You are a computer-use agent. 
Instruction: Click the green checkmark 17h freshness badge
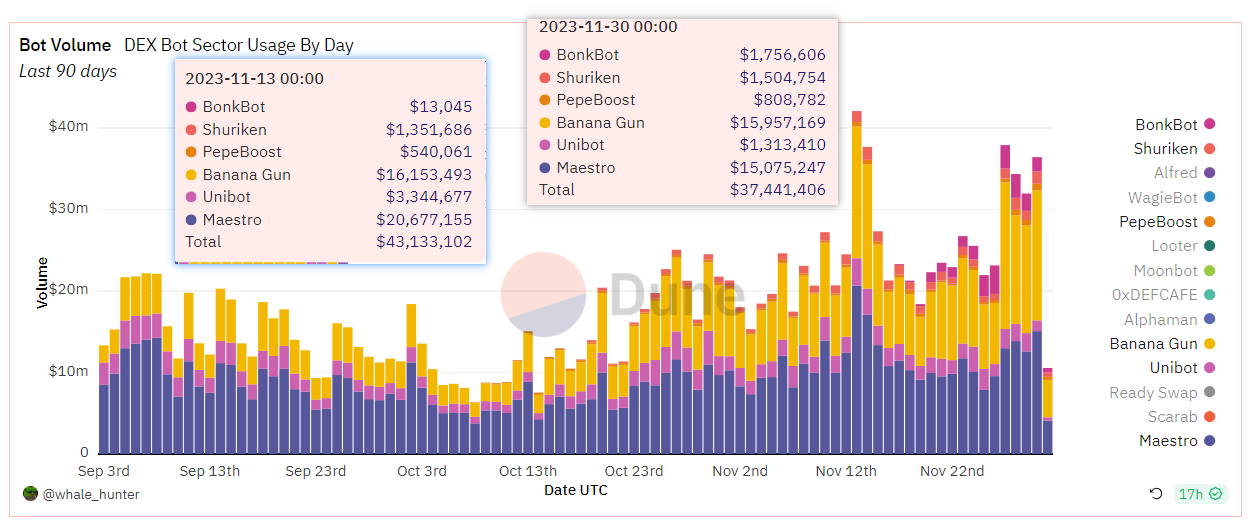tap(1200, 494)
